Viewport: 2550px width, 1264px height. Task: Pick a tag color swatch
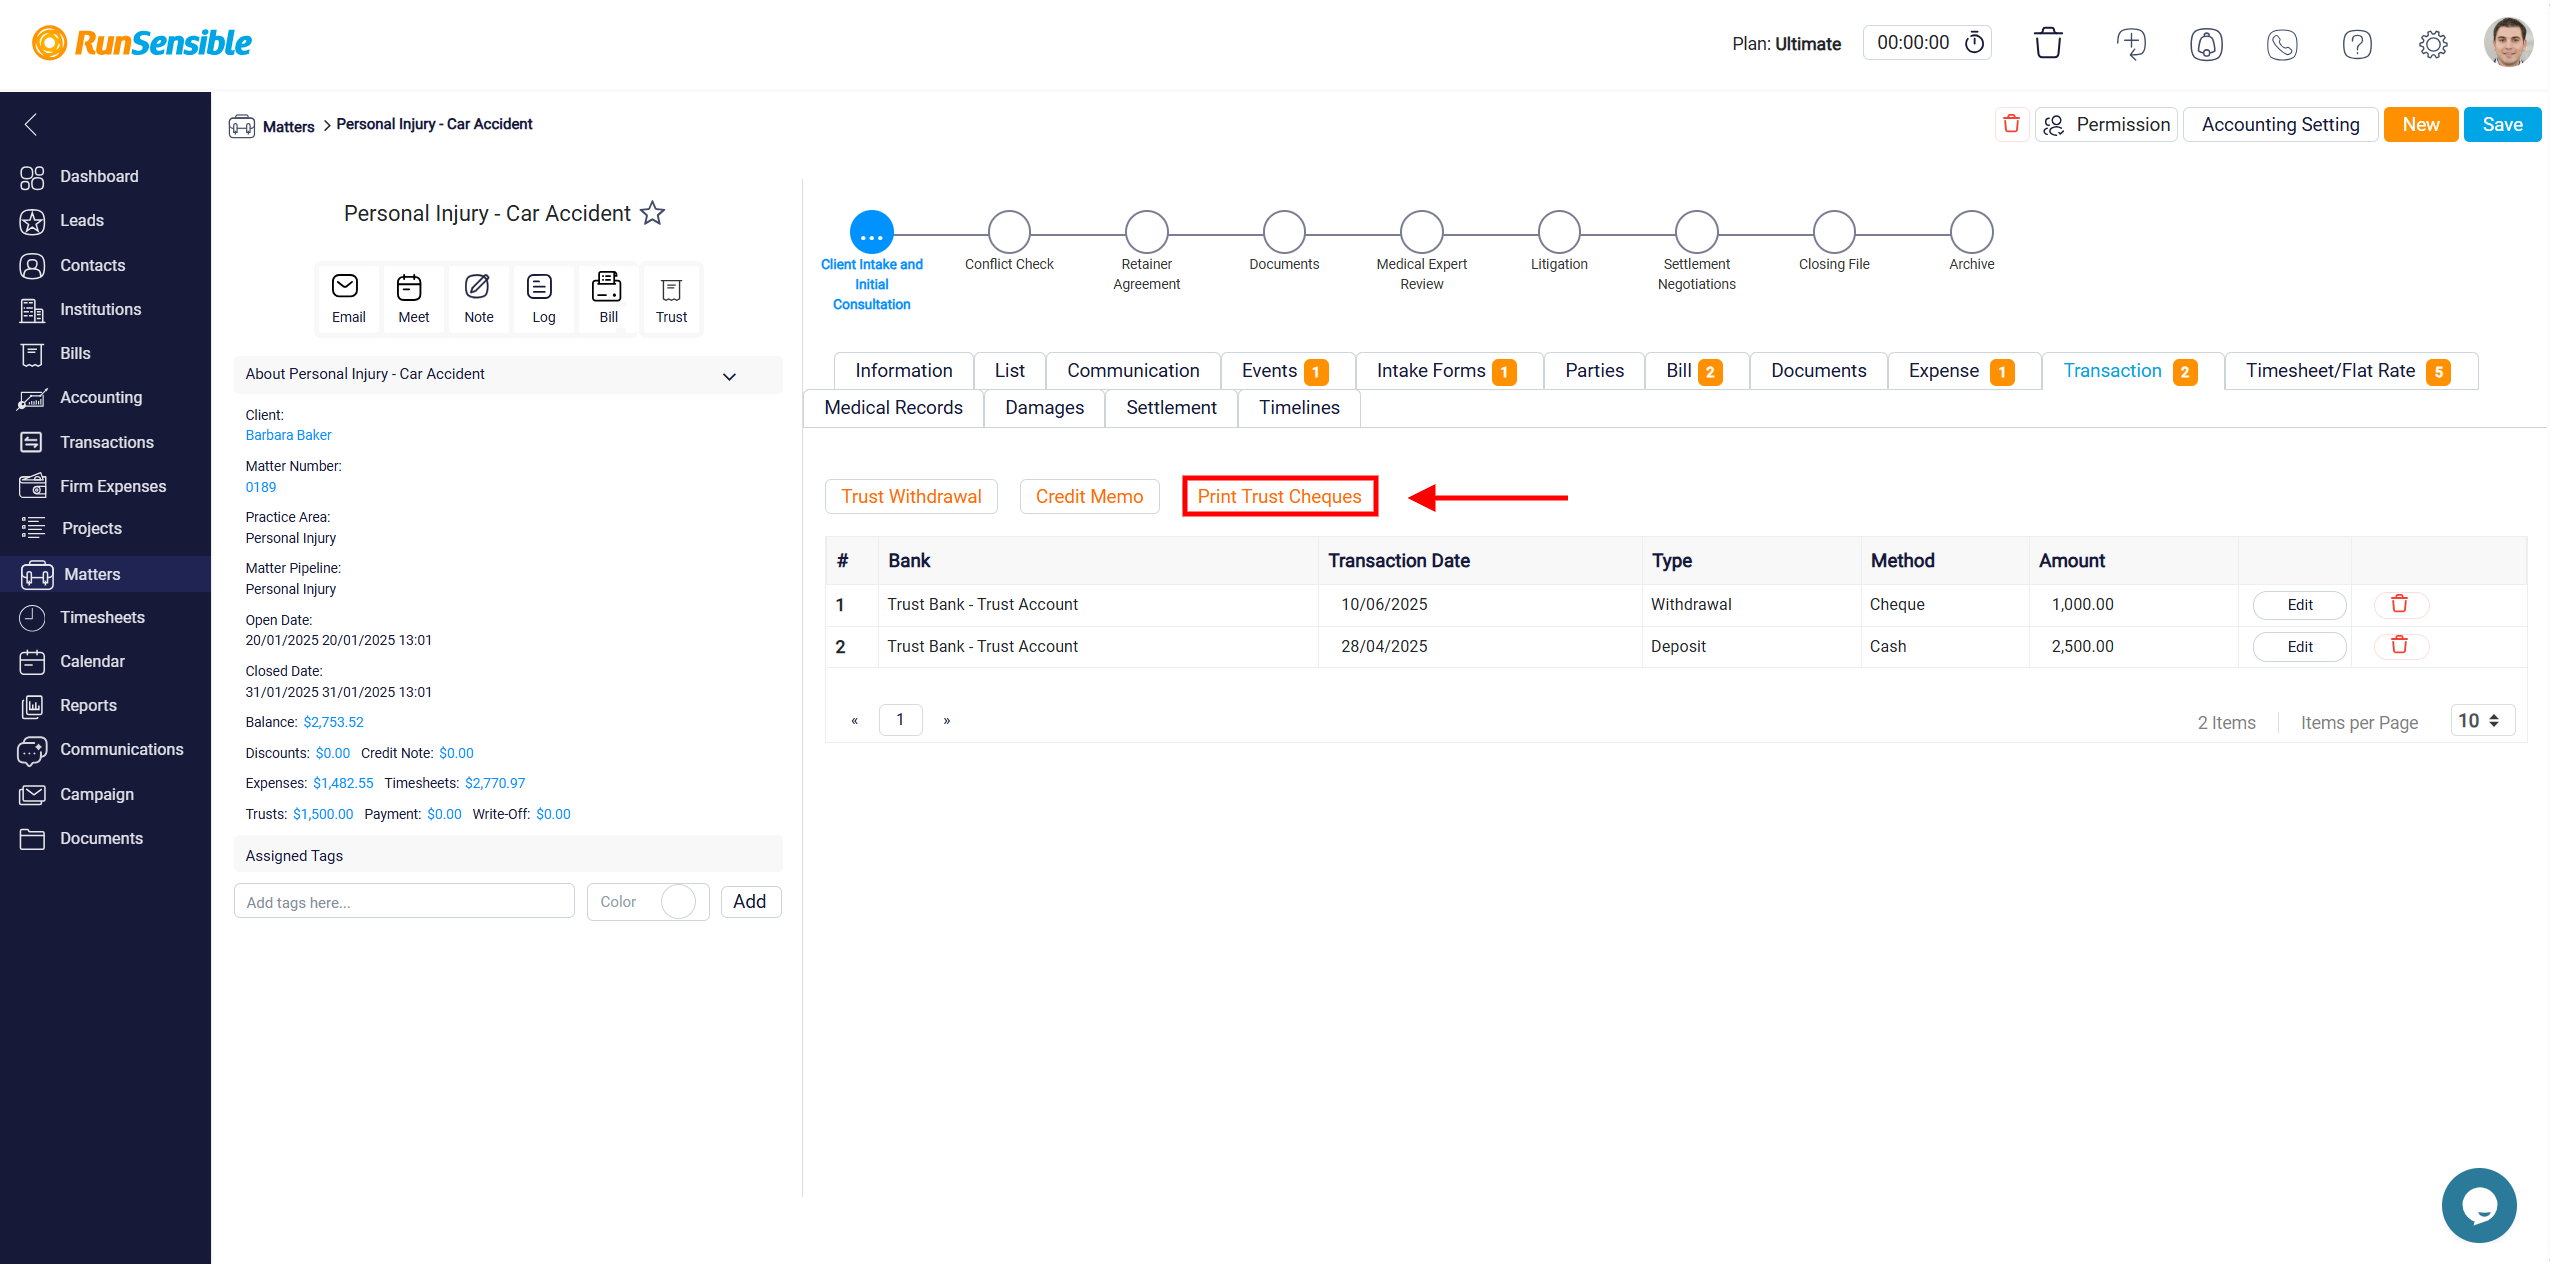pos(678,902)
